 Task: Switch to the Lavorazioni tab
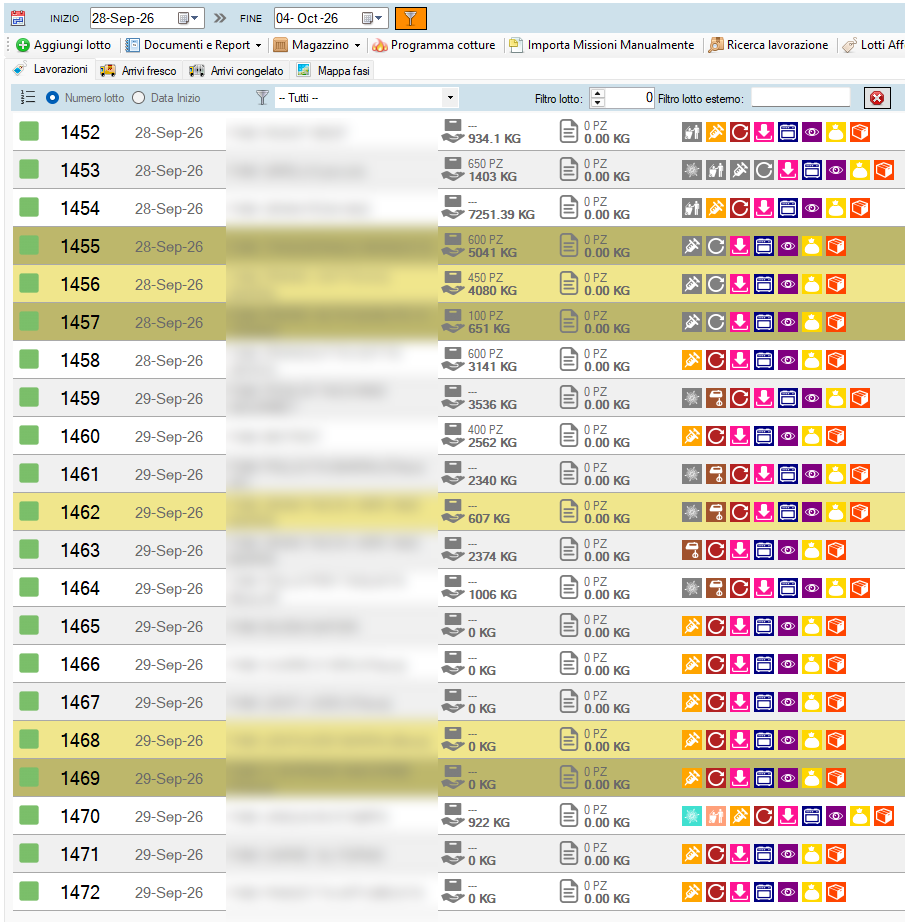tap(51, 69)
